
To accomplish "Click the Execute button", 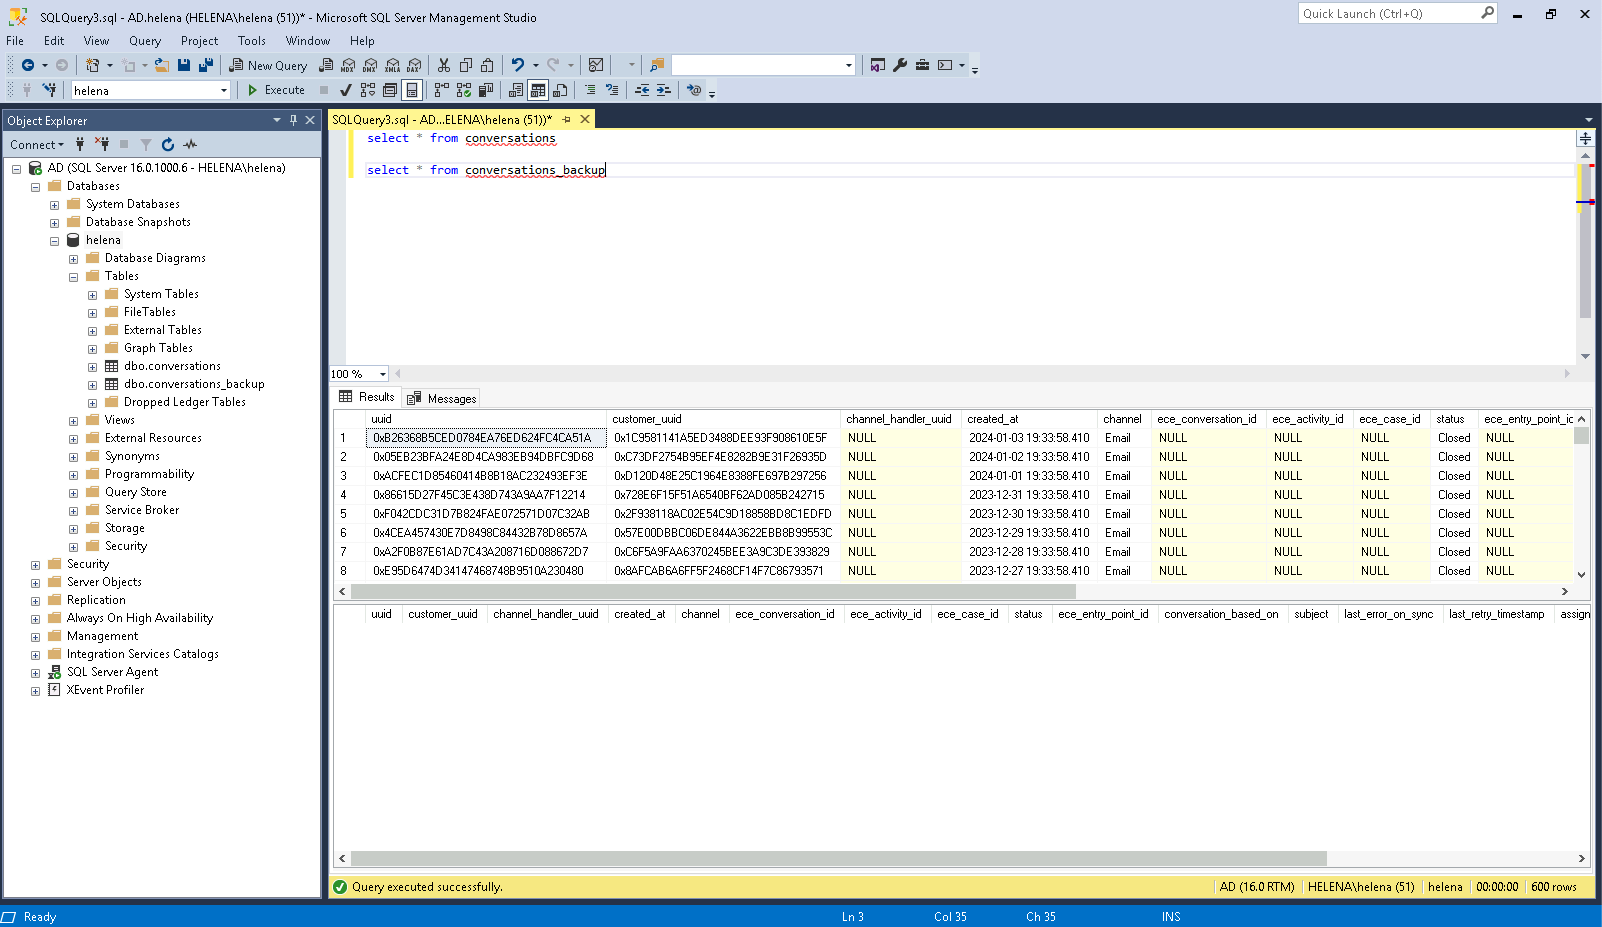I will pyautogui.click(x=276, y=90).
